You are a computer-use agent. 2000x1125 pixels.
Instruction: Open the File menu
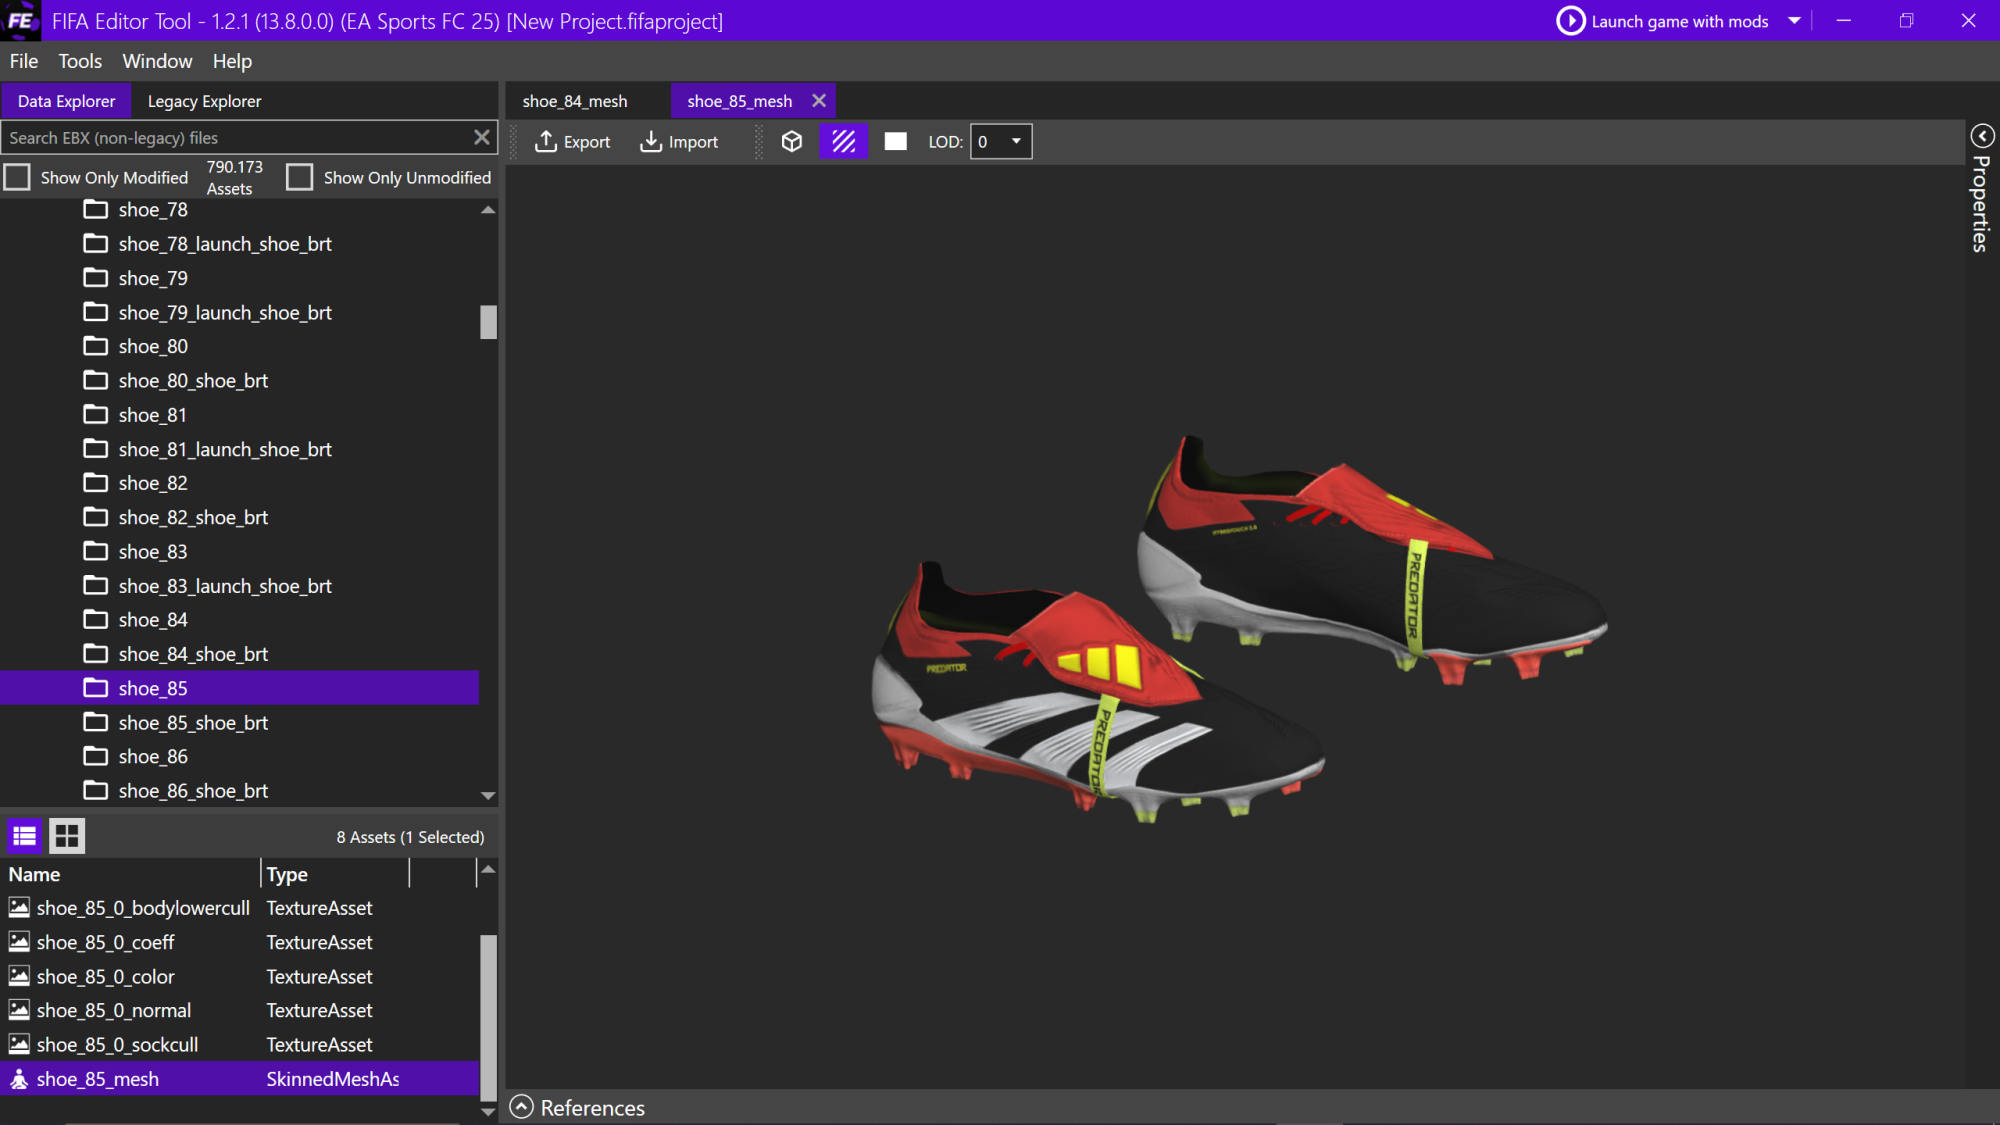point(24,61)
